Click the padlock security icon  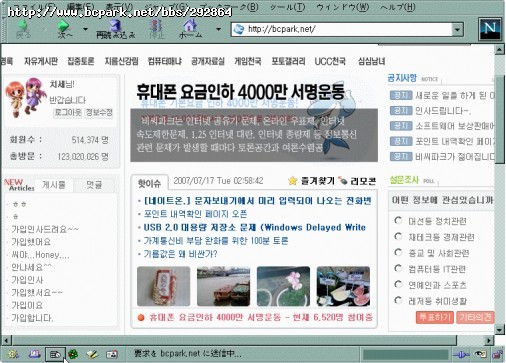497,354
